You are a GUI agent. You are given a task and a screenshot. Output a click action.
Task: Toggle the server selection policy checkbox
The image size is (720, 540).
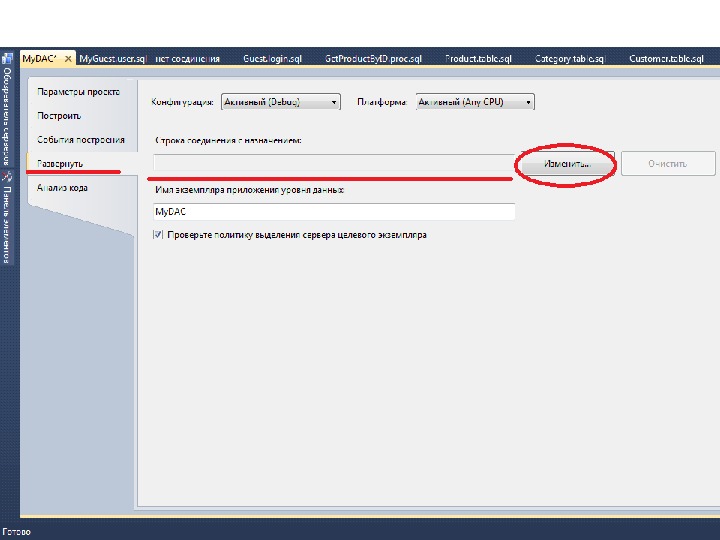point(158,235)
